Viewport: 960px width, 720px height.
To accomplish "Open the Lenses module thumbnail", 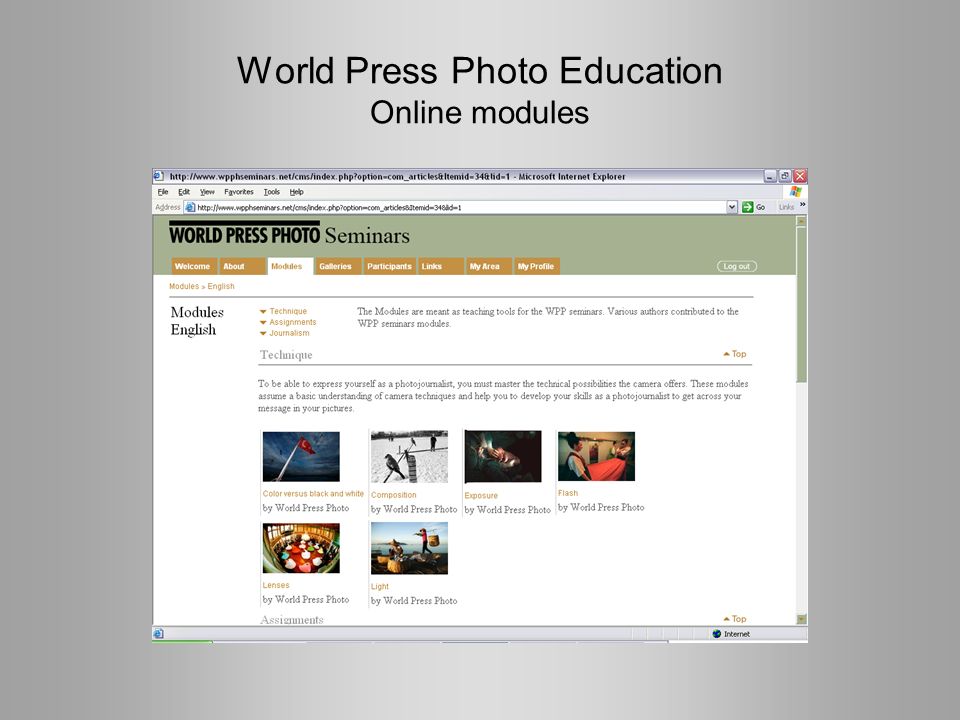I will point(301,548).
